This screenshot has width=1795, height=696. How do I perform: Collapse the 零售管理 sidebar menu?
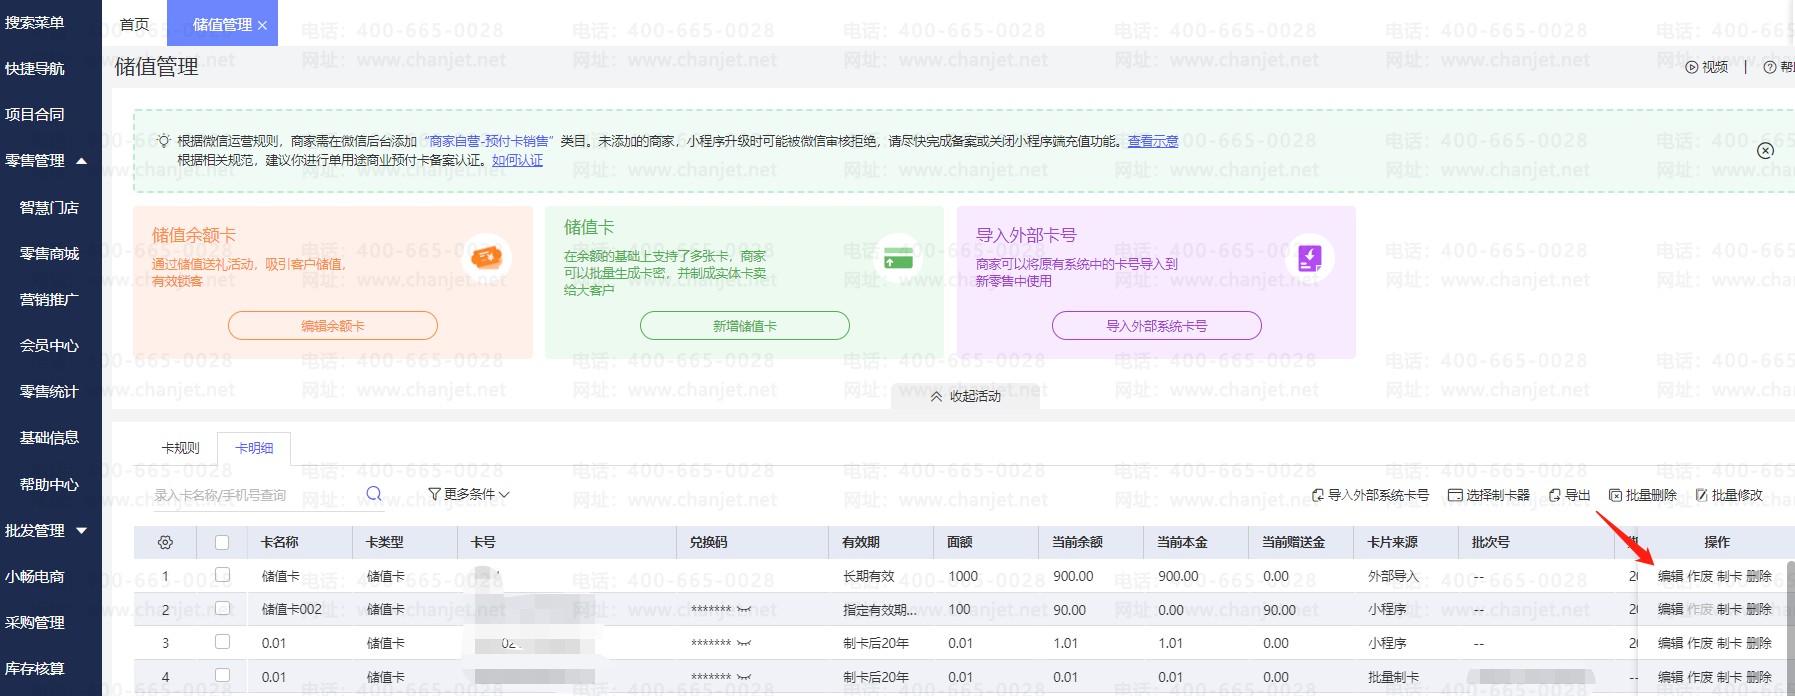pyautogui.click(x=81, y=161)
